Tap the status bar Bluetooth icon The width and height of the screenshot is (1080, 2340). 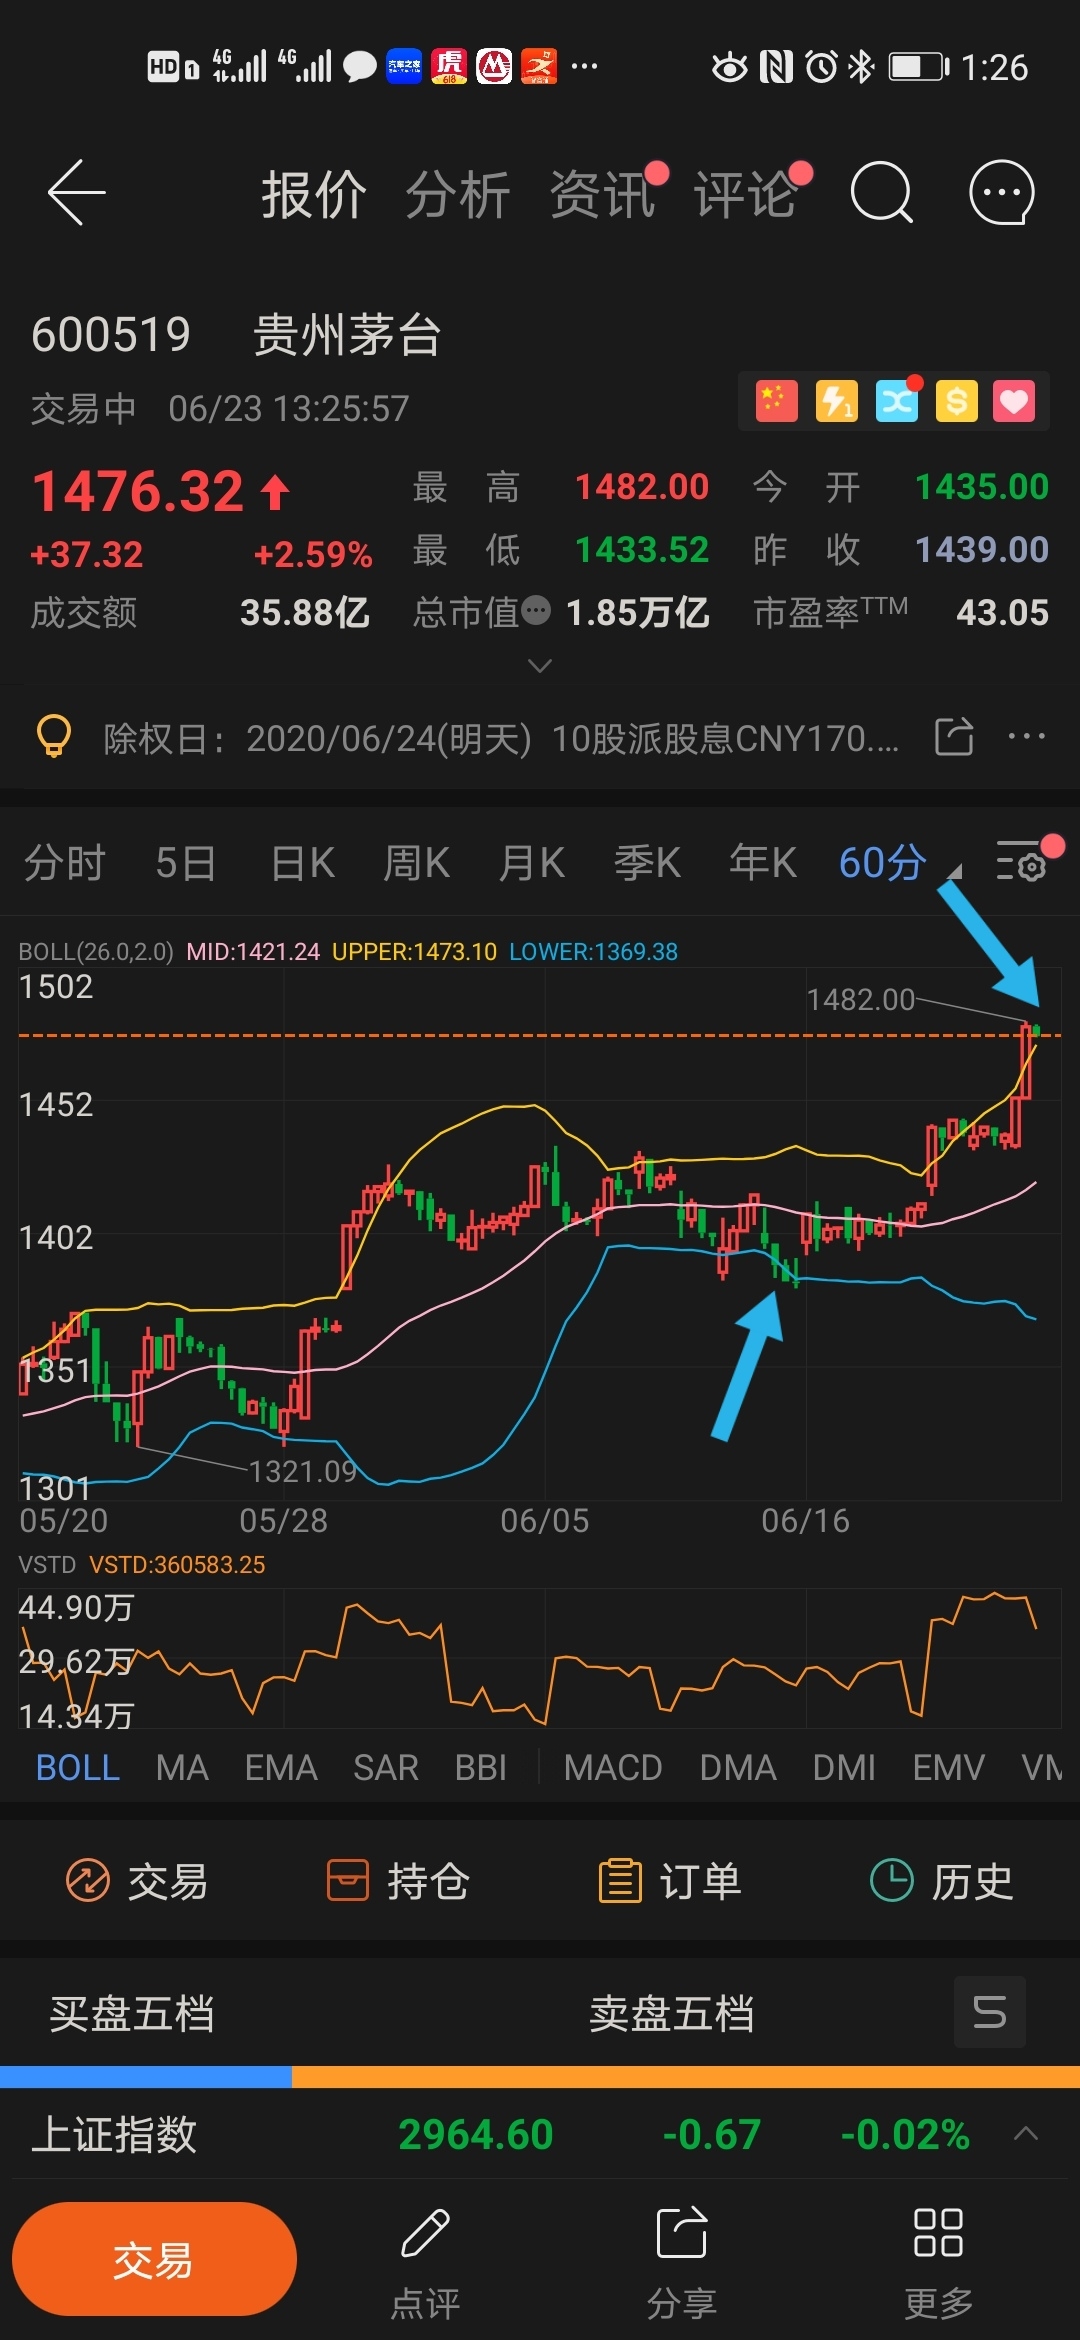(x=861, y=67)
